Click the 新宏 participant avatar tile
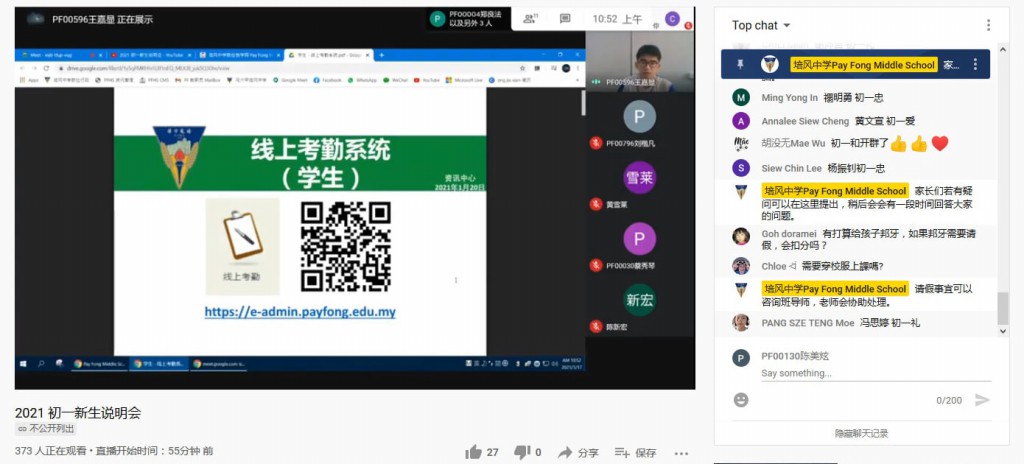 [x=639, y=300]
